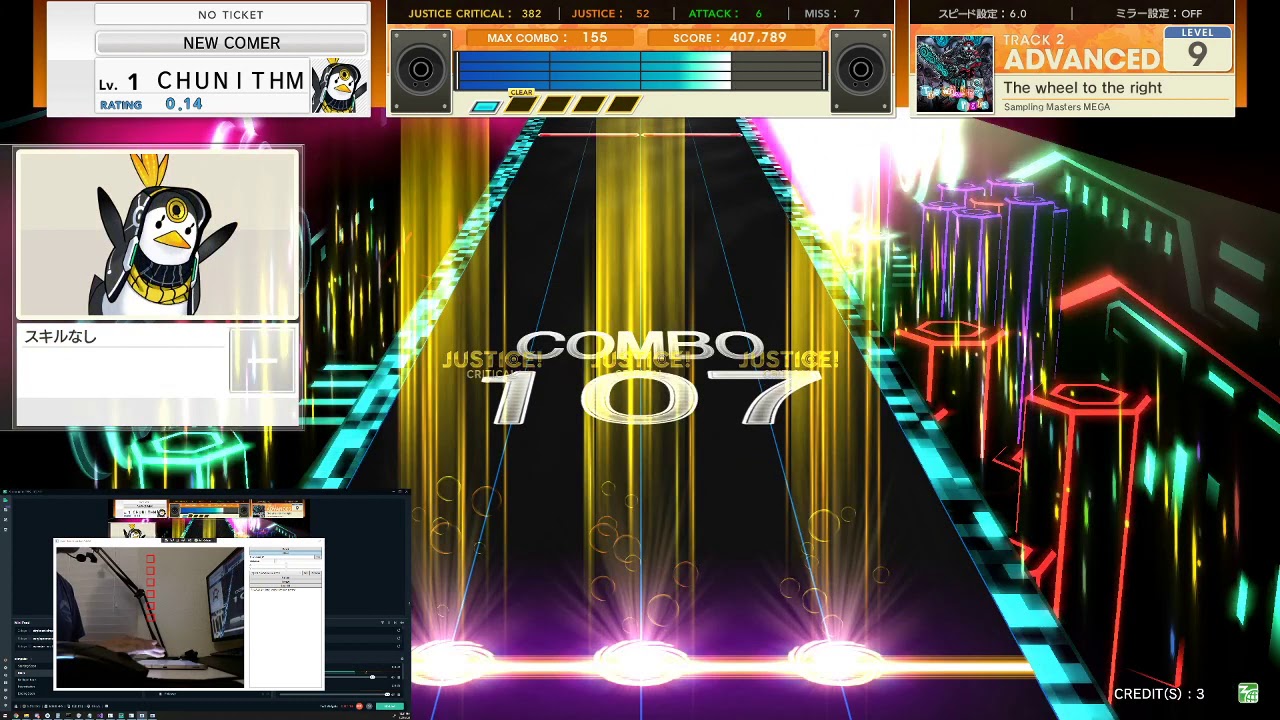This screenshot has height=720, width=1280.
Task: Click the yellow CLEAR marker under the gauge
Action: click(x=521, y=92)
